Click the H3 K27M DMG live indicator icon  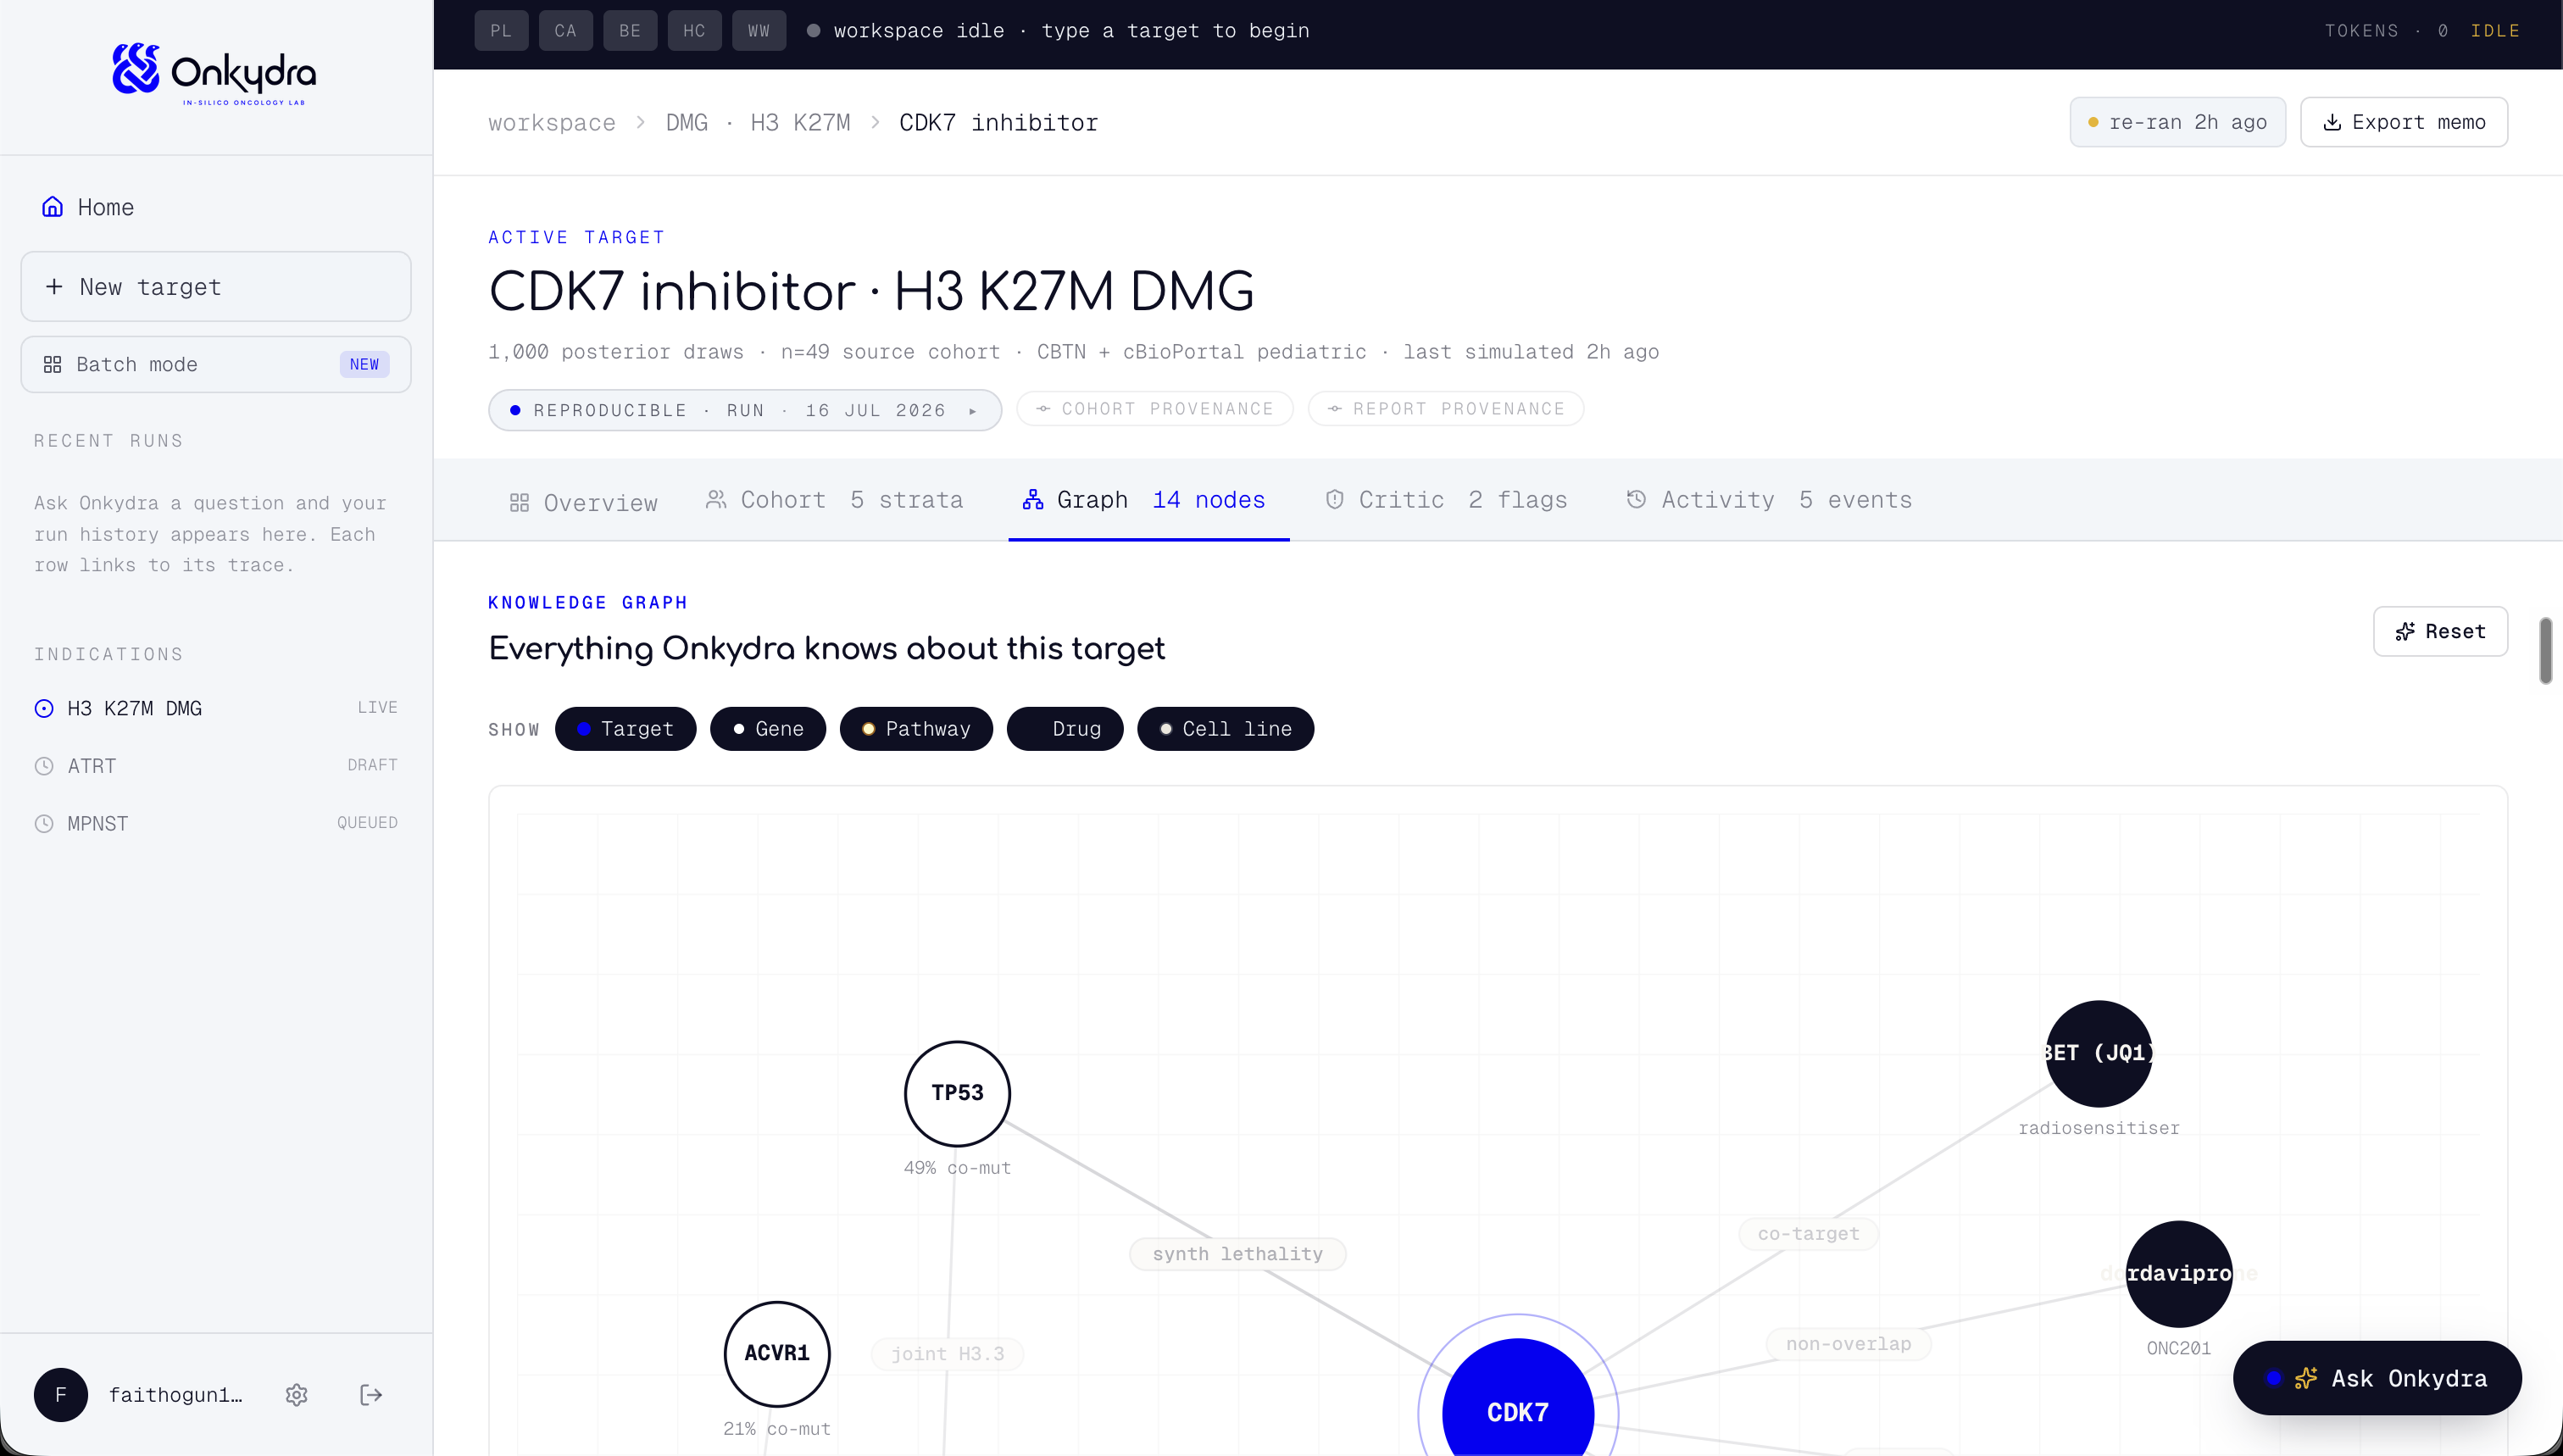(x=44, y=708)
